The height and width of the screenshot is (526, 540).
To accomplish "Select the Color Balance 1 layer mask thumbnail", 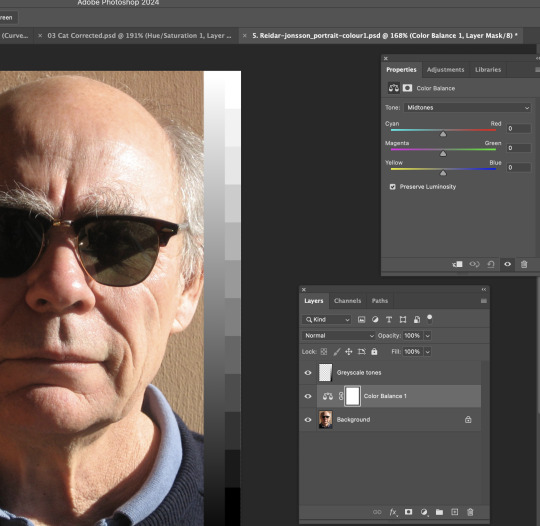I will [353, 396].
